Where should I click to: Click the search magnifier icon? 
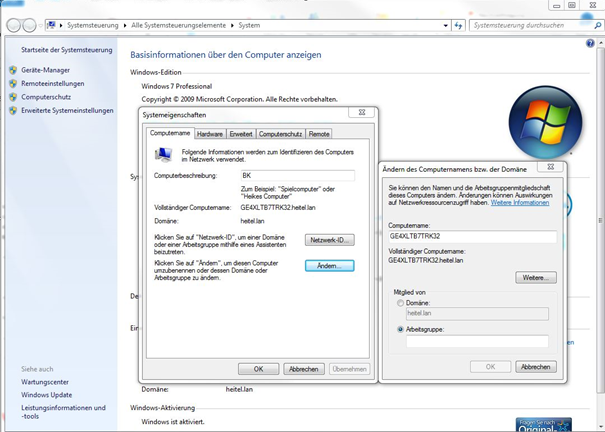tap(598, 25)
